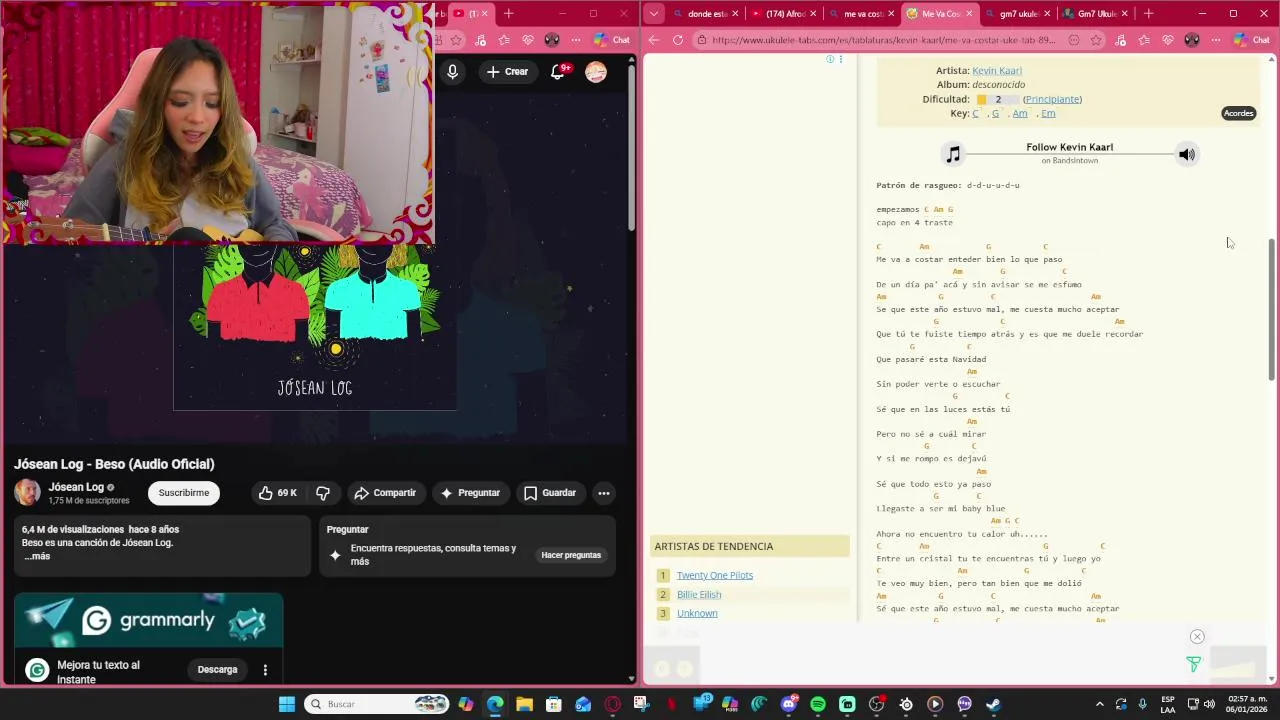Click the Windows taskbar Buscar search box
This screenshot has width=1280, height=720.
tap(376, 704)
